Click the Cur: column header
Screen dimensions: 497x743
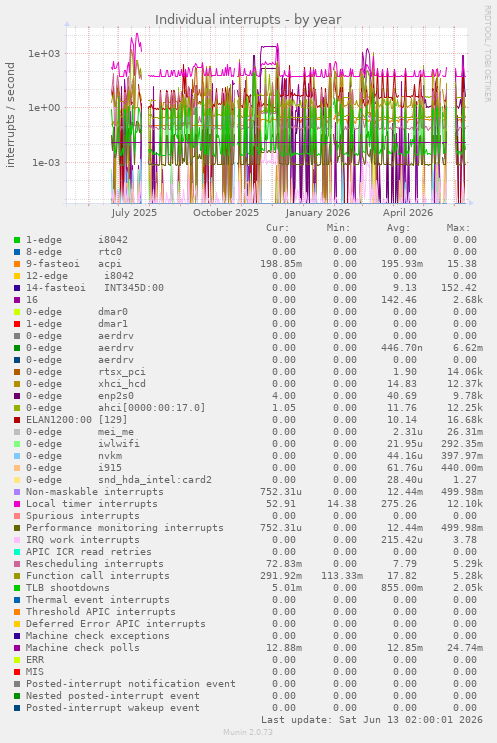(x=278, y=228)
